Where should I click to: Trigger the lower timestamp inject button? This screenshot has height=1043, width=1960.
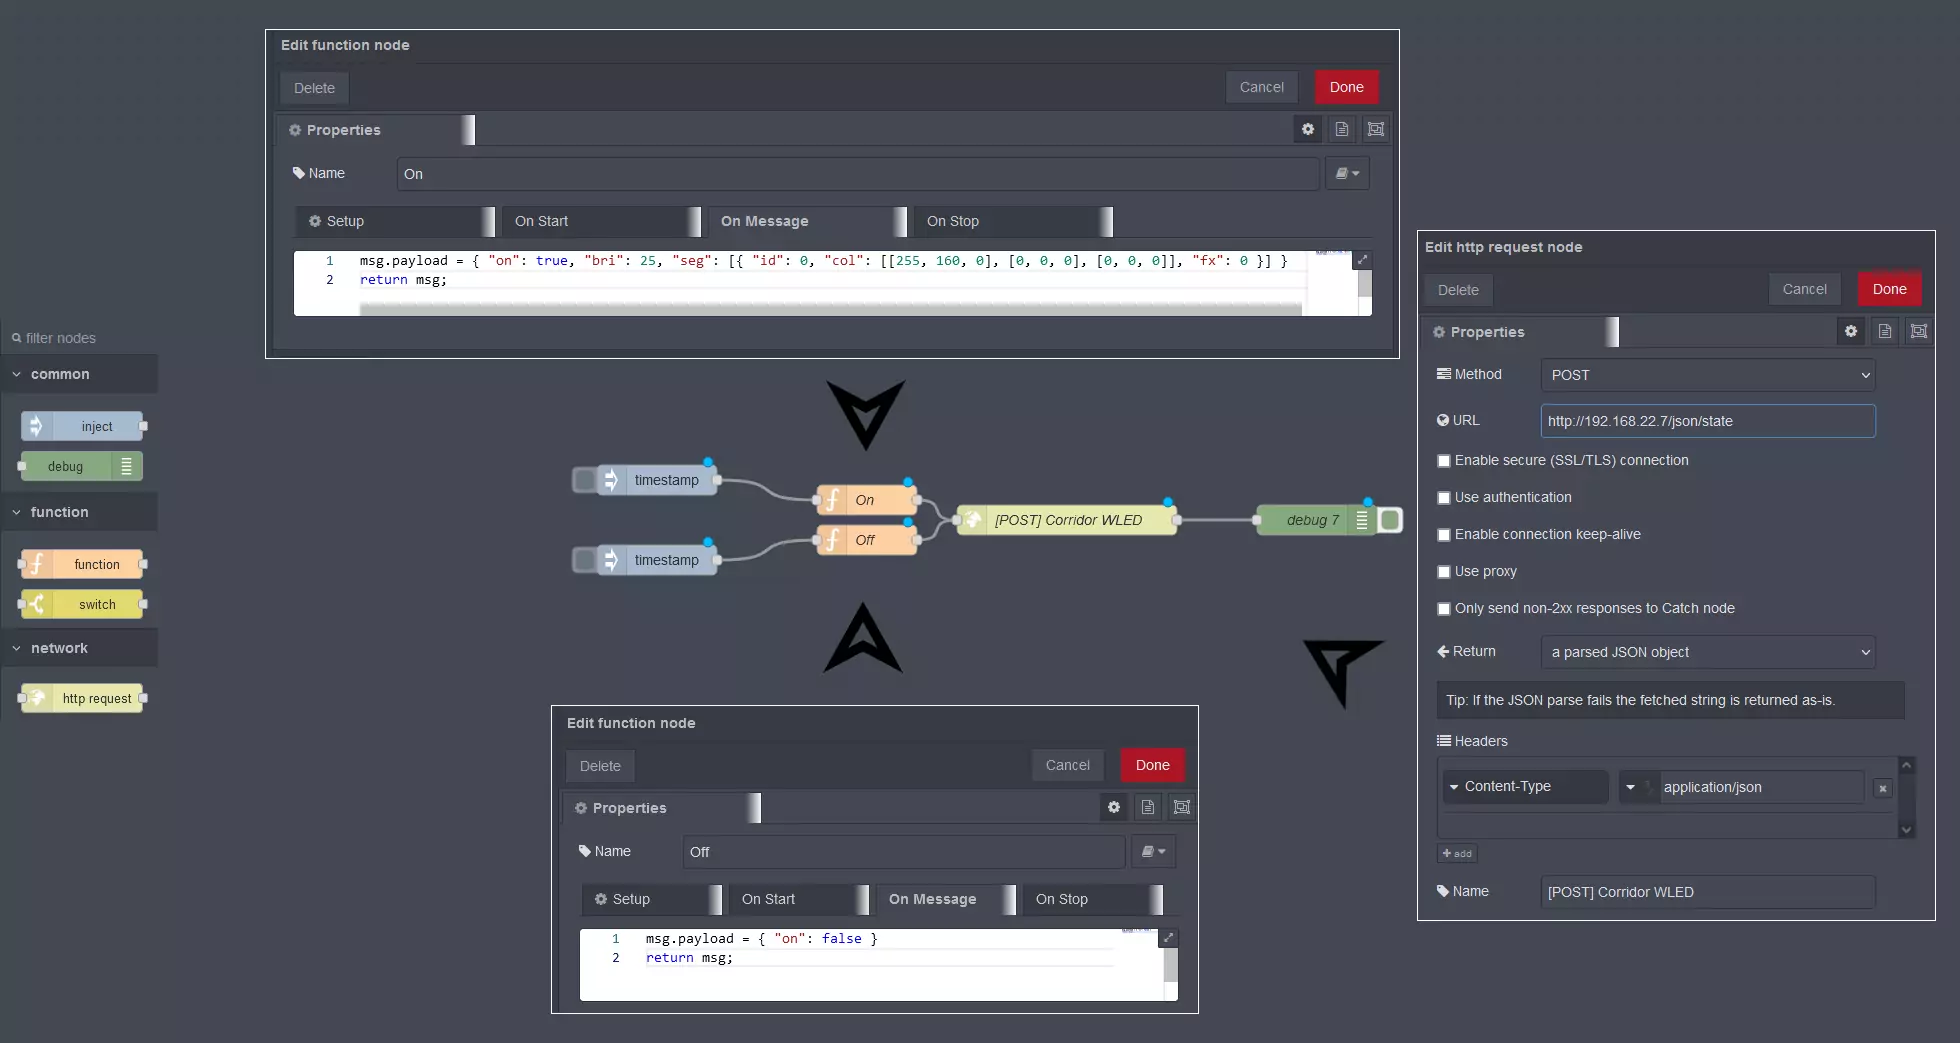[x=584, y=560]
